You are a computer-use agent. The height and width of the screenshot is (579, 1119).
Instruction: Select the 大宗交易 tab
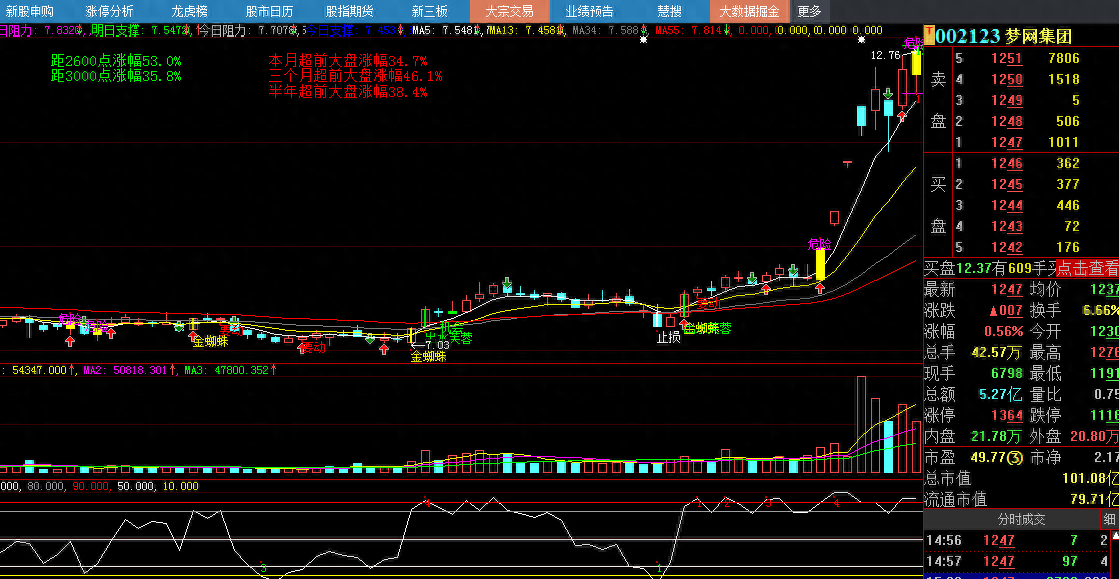[509, 11]
